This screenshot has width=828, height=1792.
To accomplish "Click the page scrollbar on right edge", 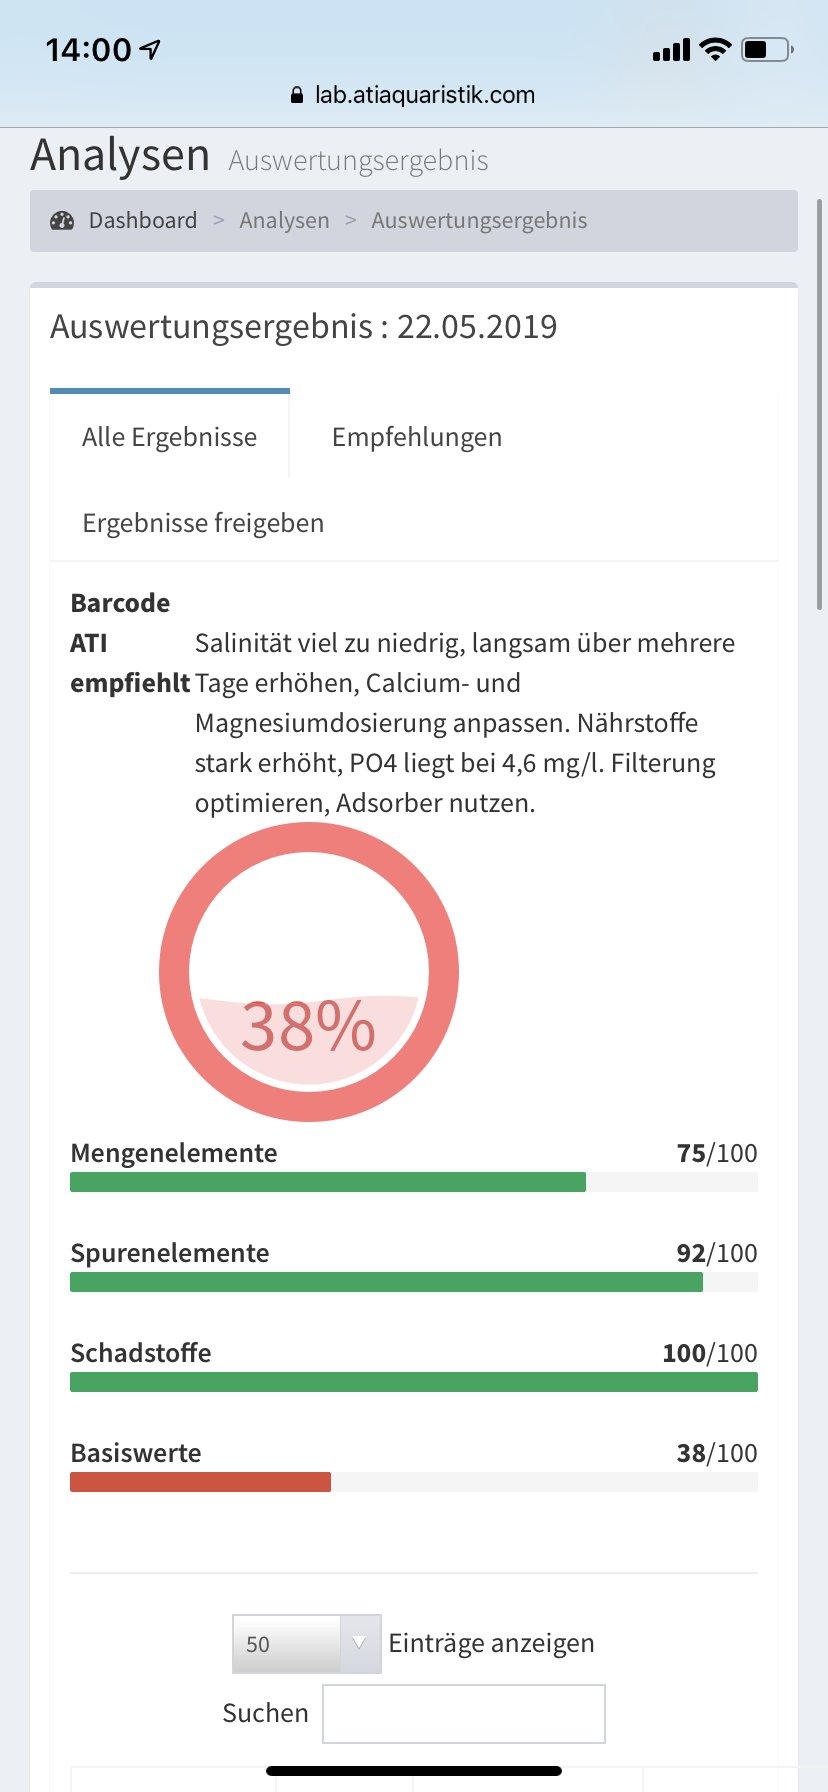I will (820, 400).
